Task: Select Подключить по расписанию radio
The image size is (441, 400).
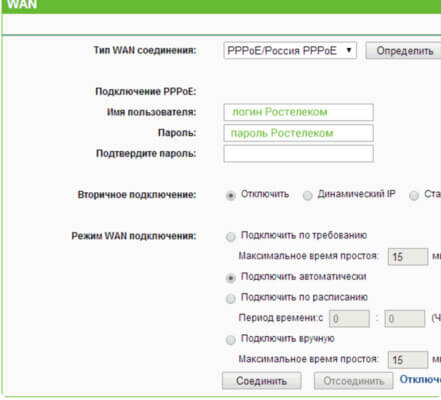Action: pos(230,298)
